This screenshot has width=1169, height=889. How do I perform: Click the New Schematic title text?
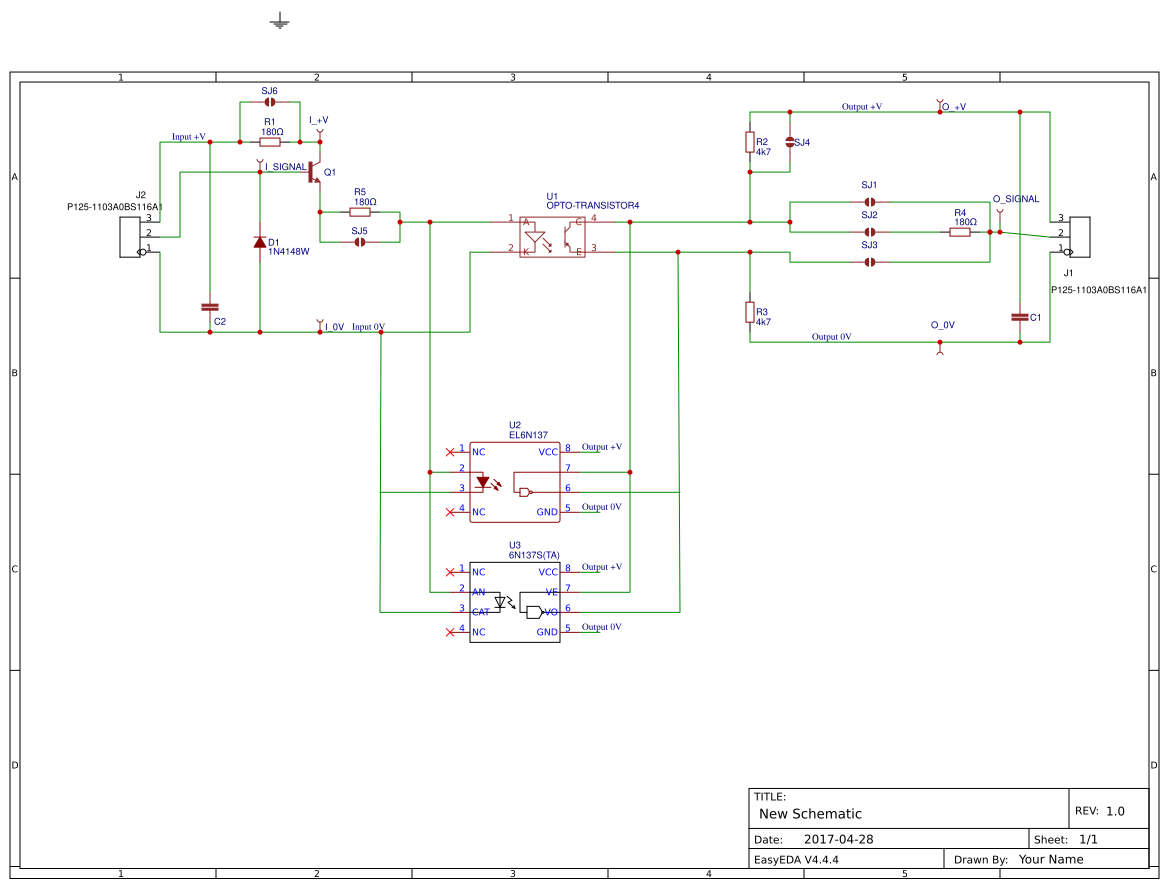(x=810, y=813)
